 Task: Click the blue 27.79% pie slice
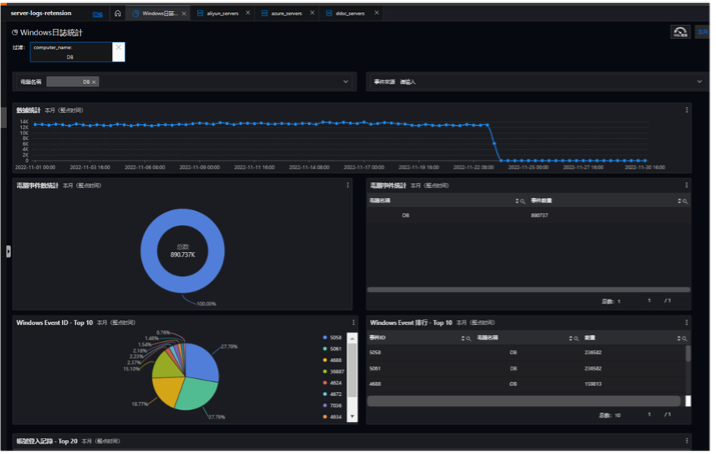click(201, 363)
